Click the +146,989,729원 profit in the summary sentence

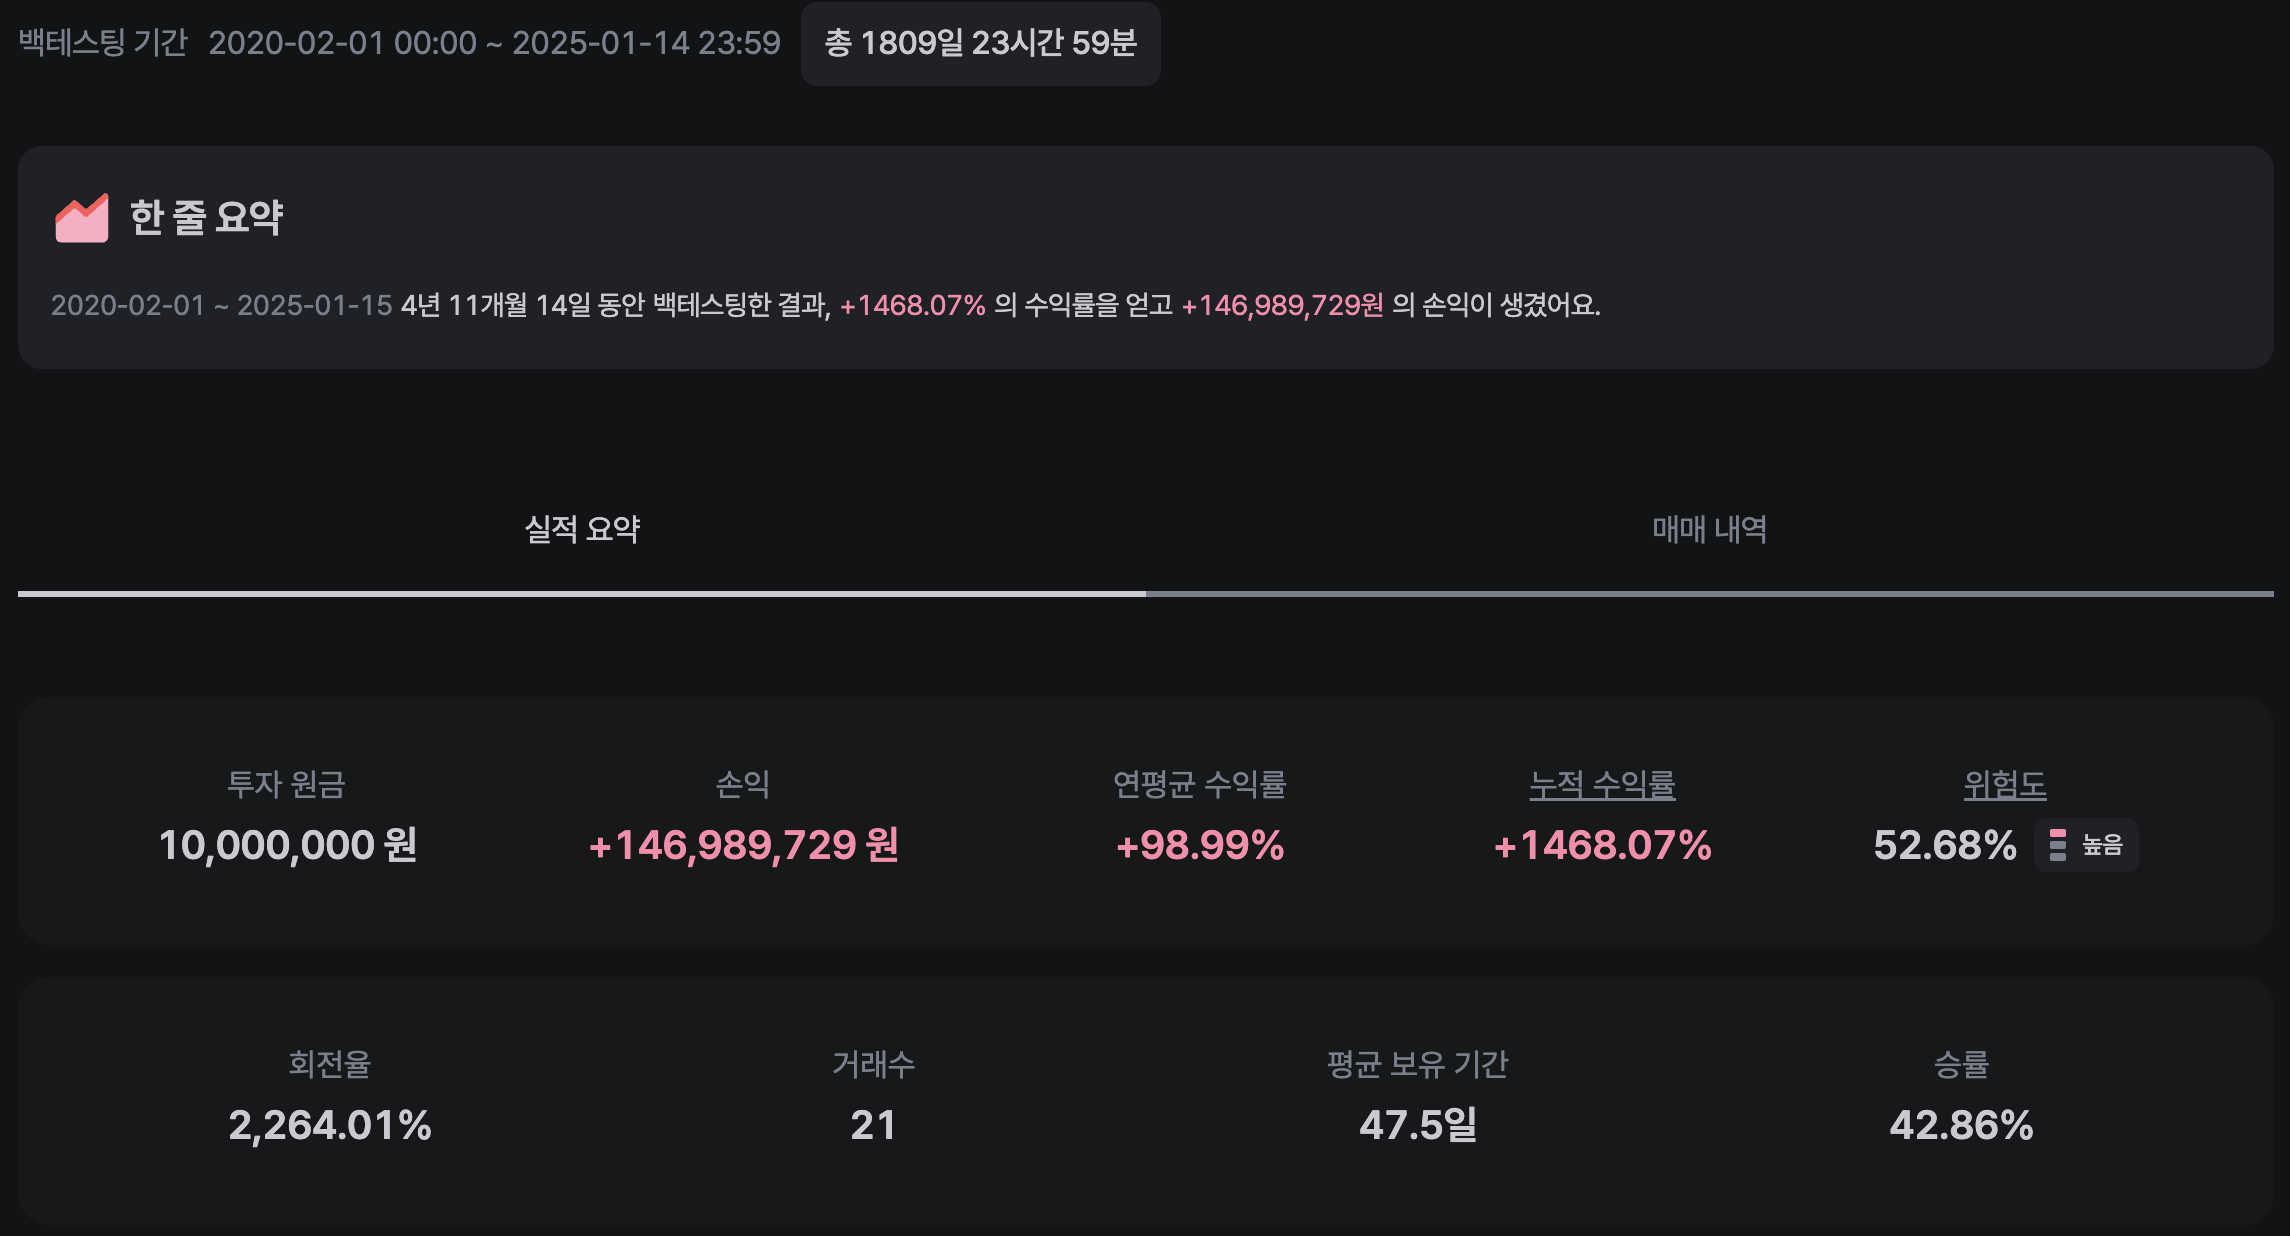coord(1282,305)
